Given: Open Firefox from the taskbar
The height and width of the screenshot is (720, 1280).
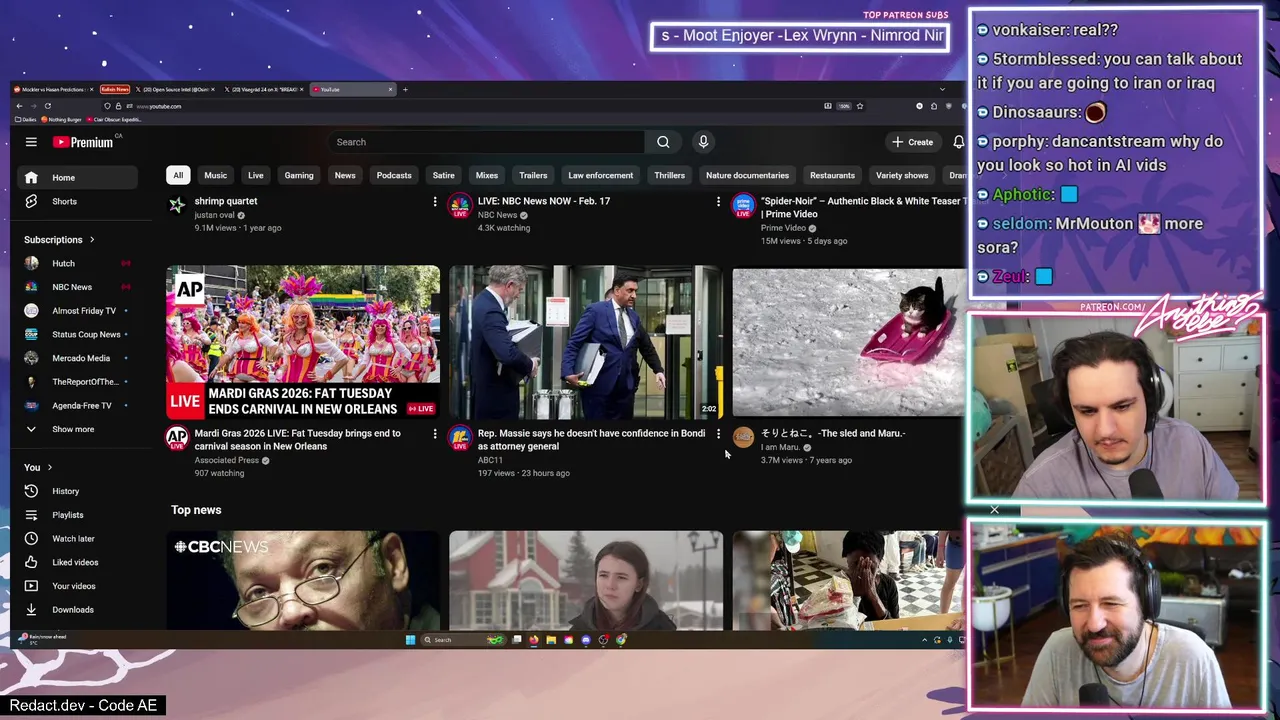Looking at the screenshot, I should pyautogui.click(x=533, y=640).
